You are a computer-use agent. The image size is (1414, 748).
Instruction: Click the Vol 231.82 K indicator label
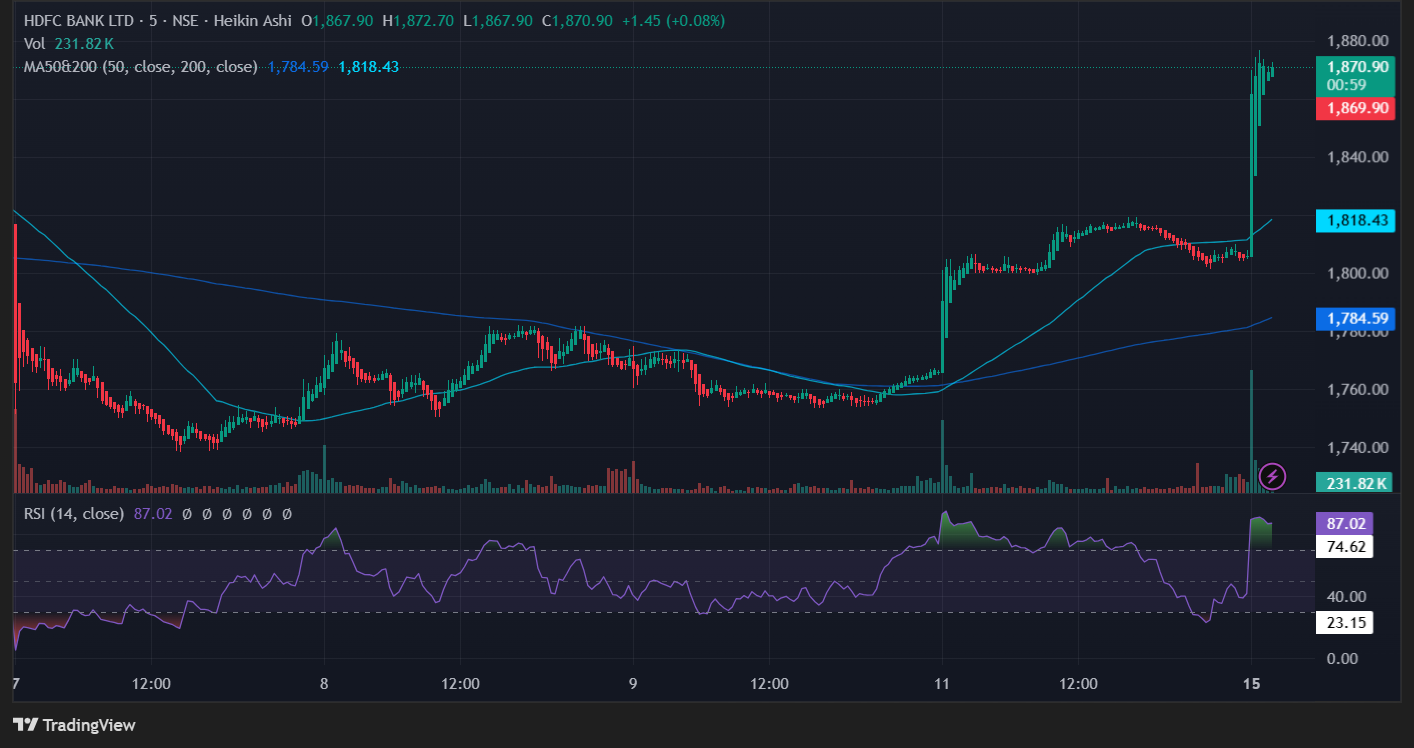[x=69, y=44]
